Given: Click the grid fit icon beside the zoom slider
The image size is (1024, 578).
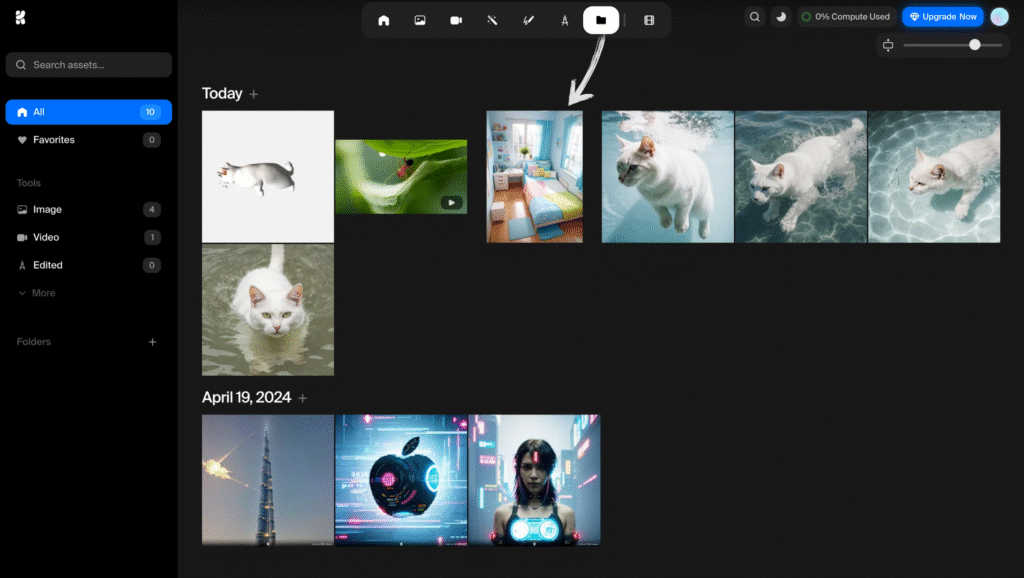Looking at the screenshot, I should [x=888, y=45].
